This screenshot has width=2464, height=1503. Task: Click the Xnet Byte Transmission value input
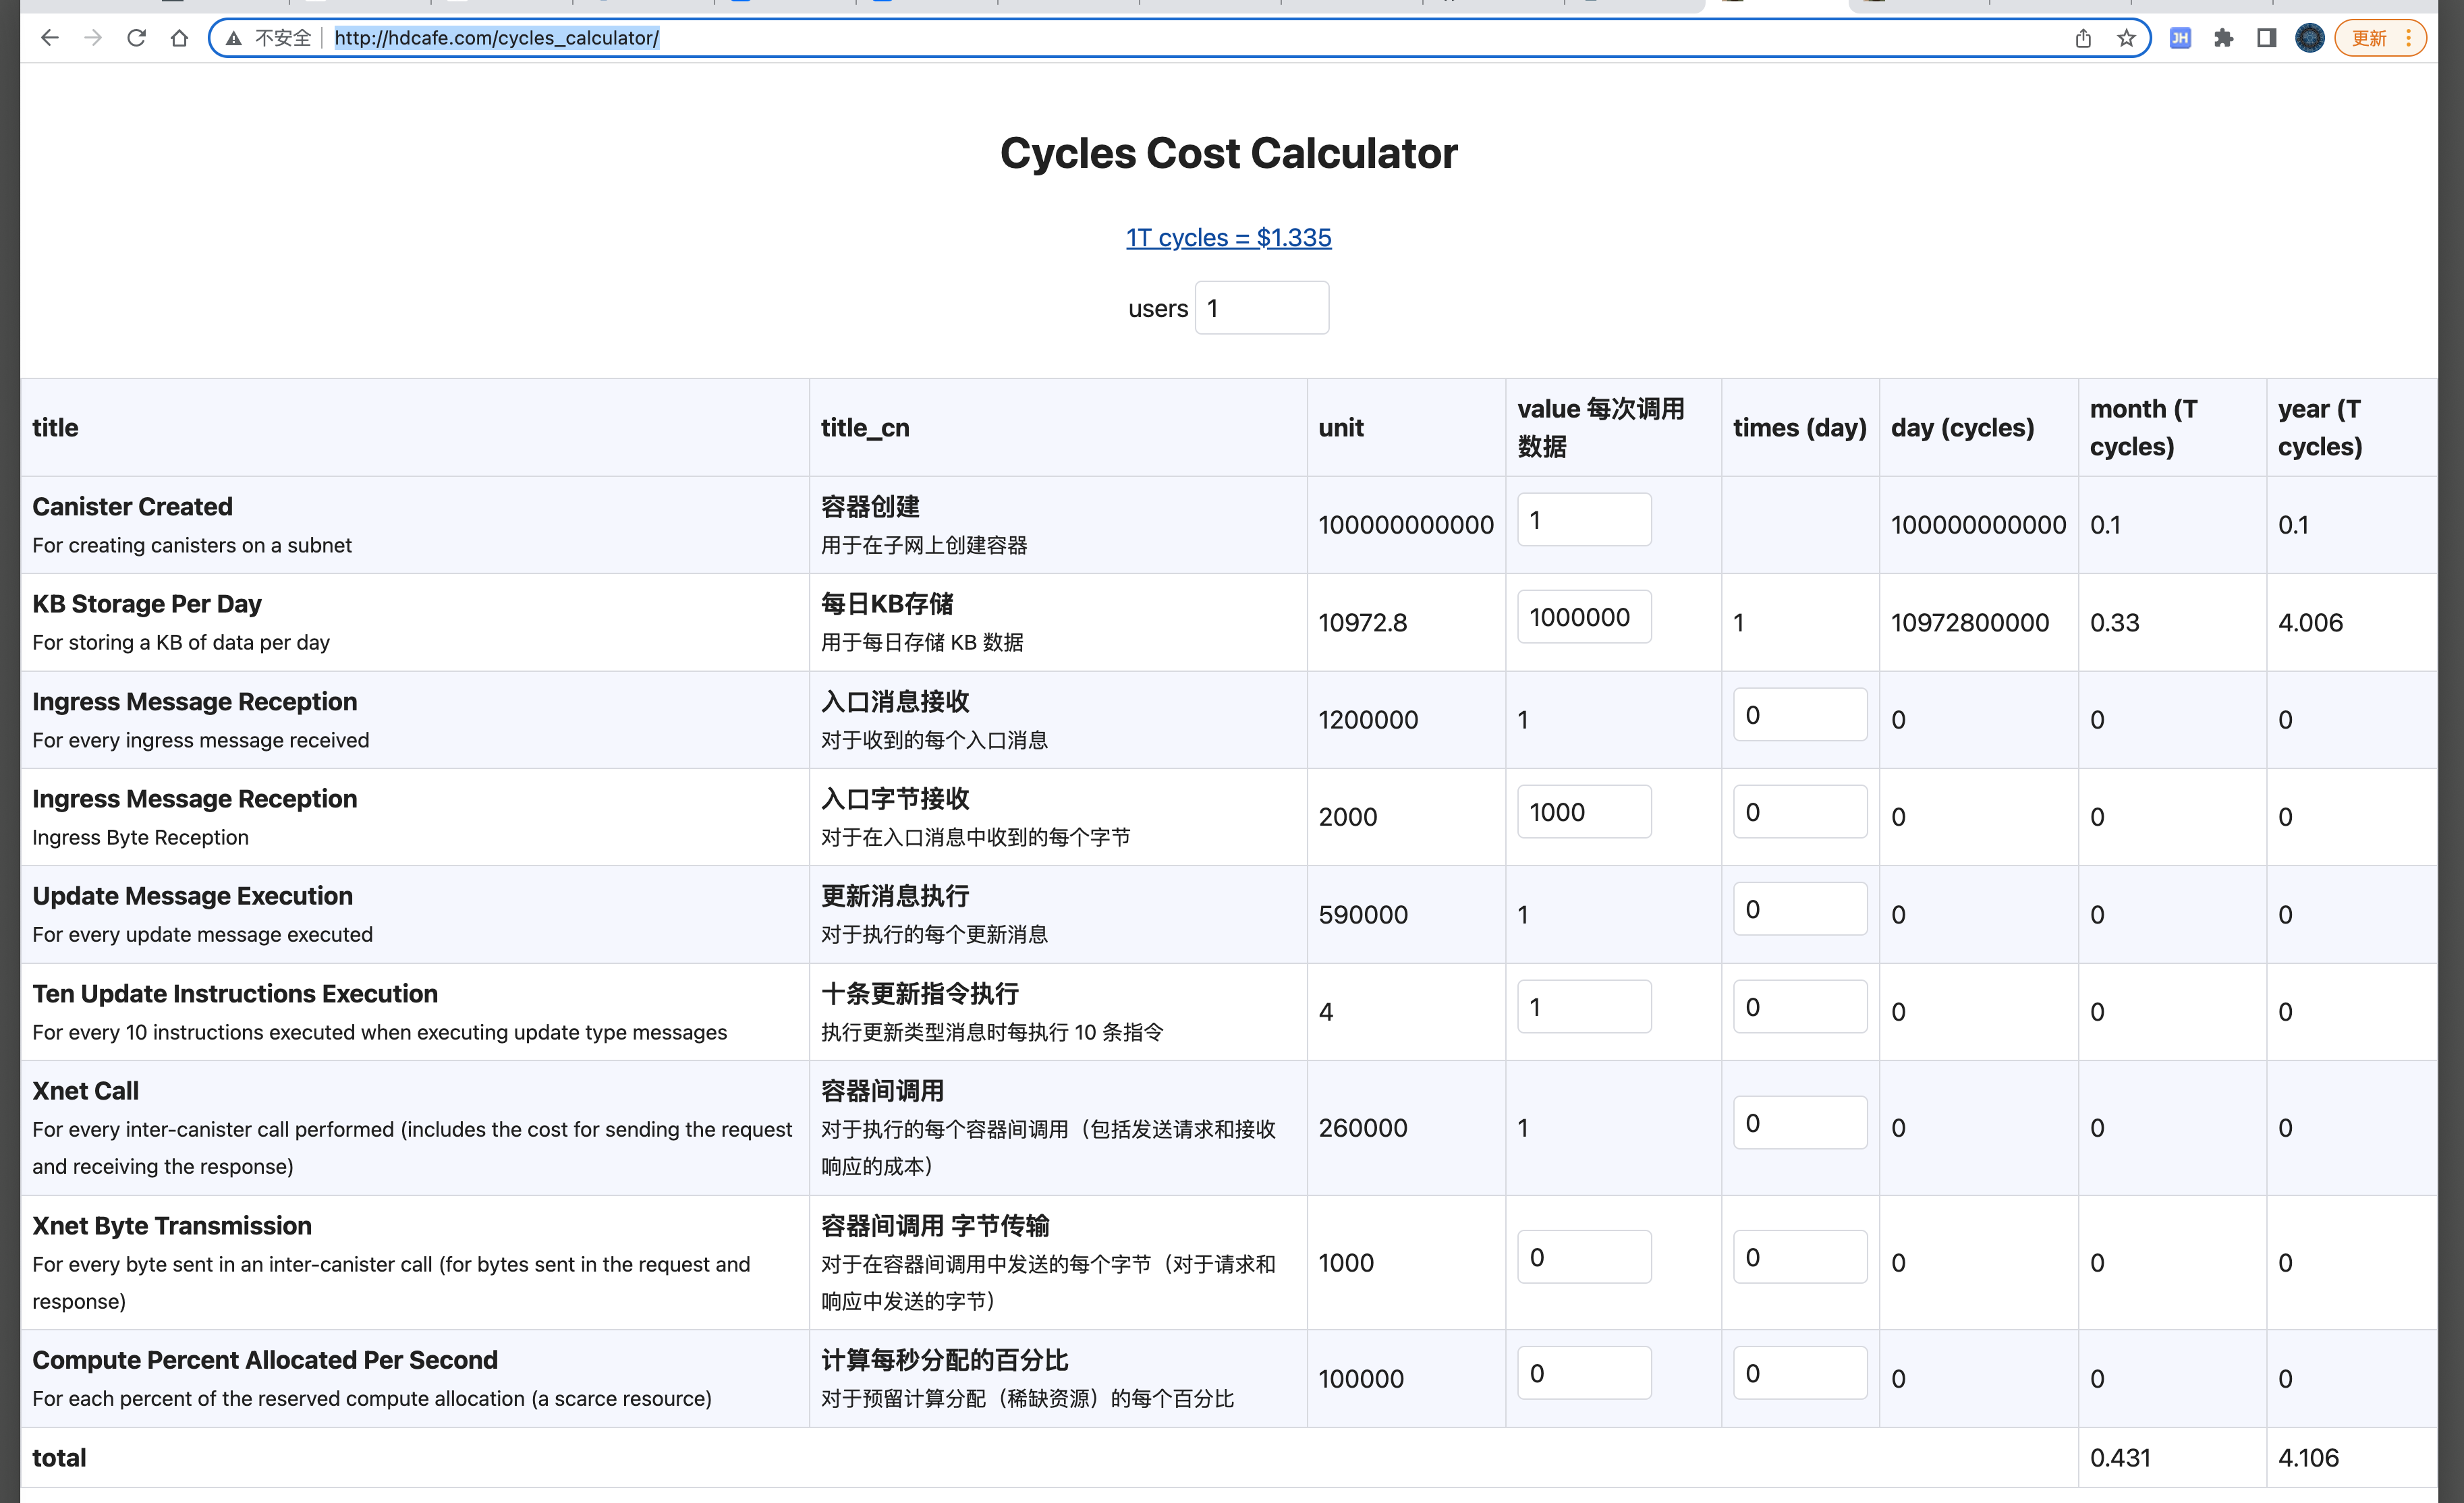(1583, 1256)
